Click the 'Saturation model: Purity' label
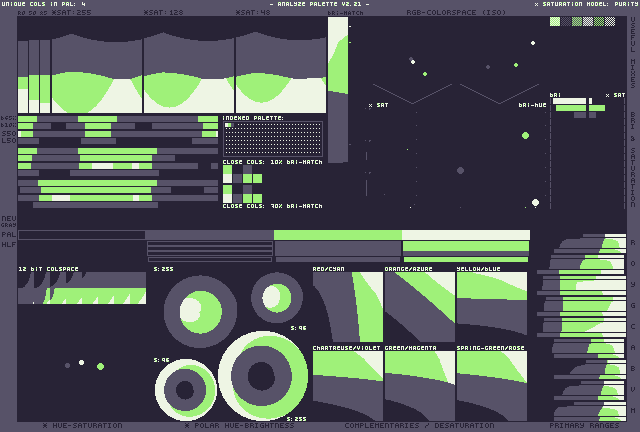This screenshot has width=640, height=432. tap(587, 4)
